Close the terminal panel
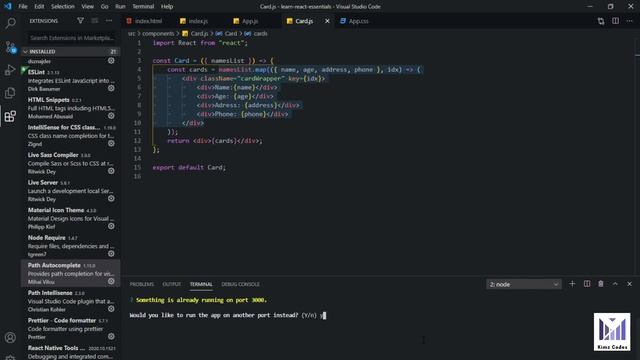The width and height of the screenshot is (640, 360). click(629, 284)
